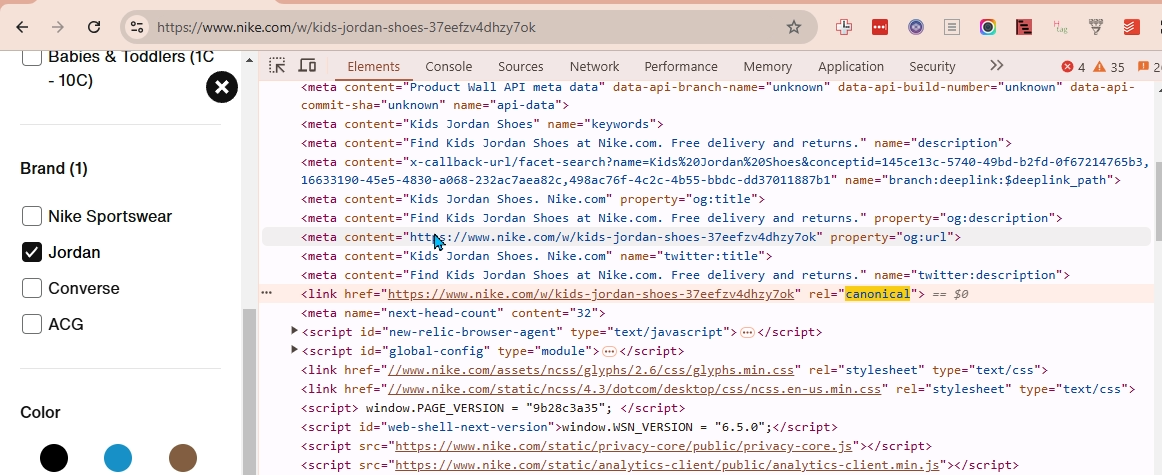Check the ACG brand filter
The width and height of the screenshot is (1162, 475).
(32, 325)
